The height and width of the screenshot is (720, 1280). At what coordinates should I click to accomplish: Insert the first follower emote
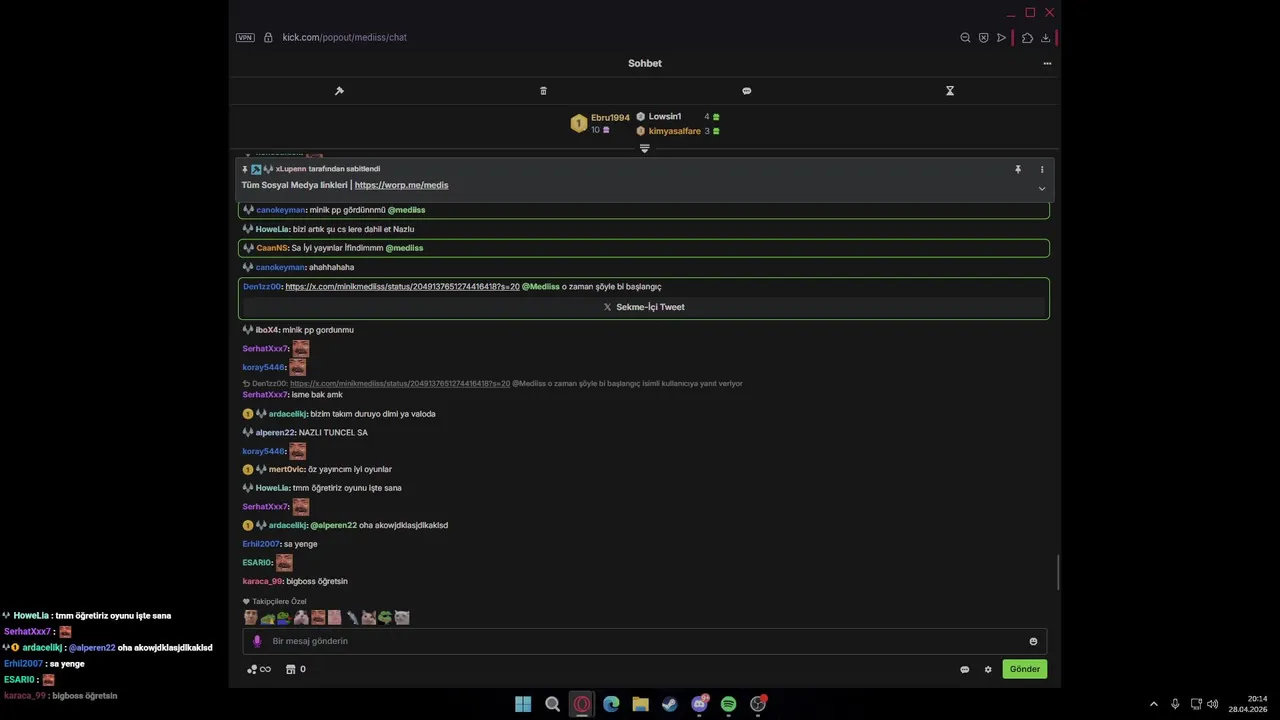coord(251,618)
